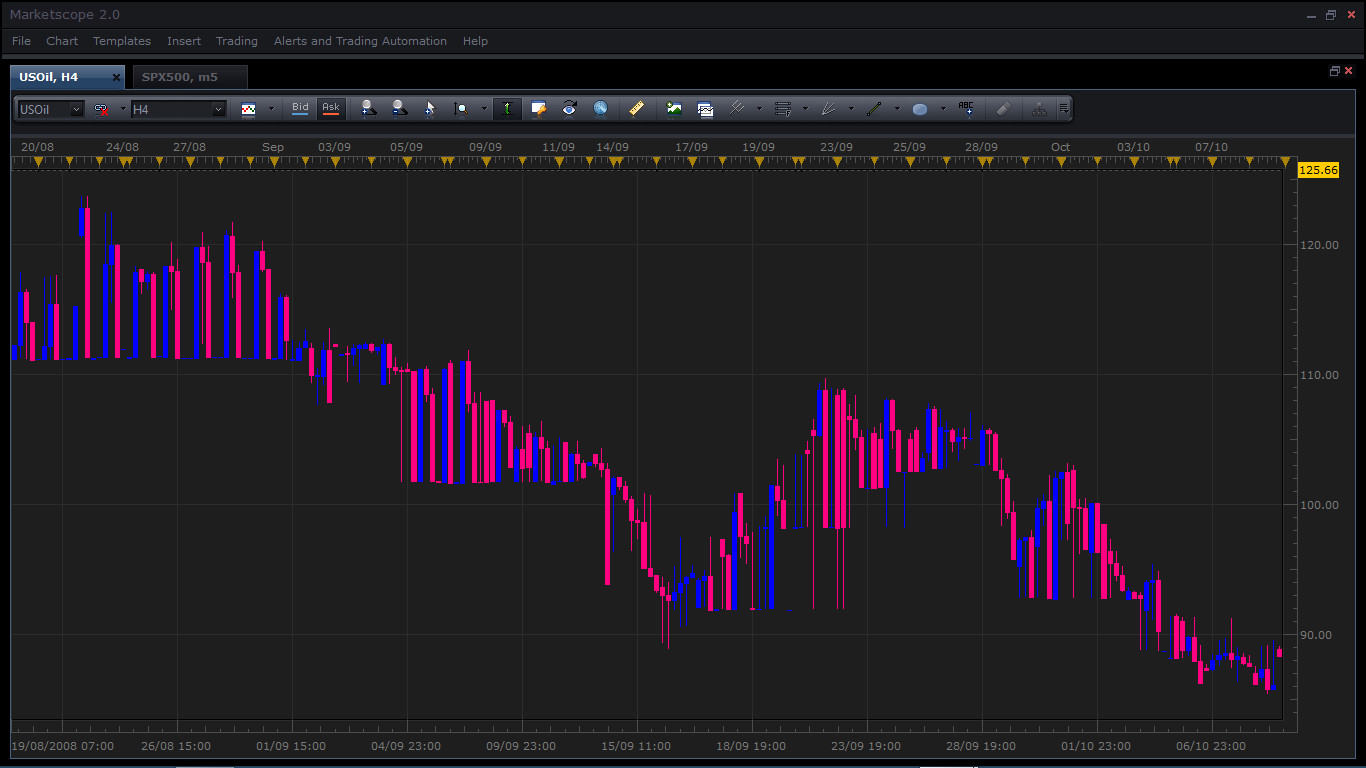Image resolution: width=1366 pixels, height=768 pixels.
Task: Expand the chart type dropdown arrow
Action: click(271, 109)
